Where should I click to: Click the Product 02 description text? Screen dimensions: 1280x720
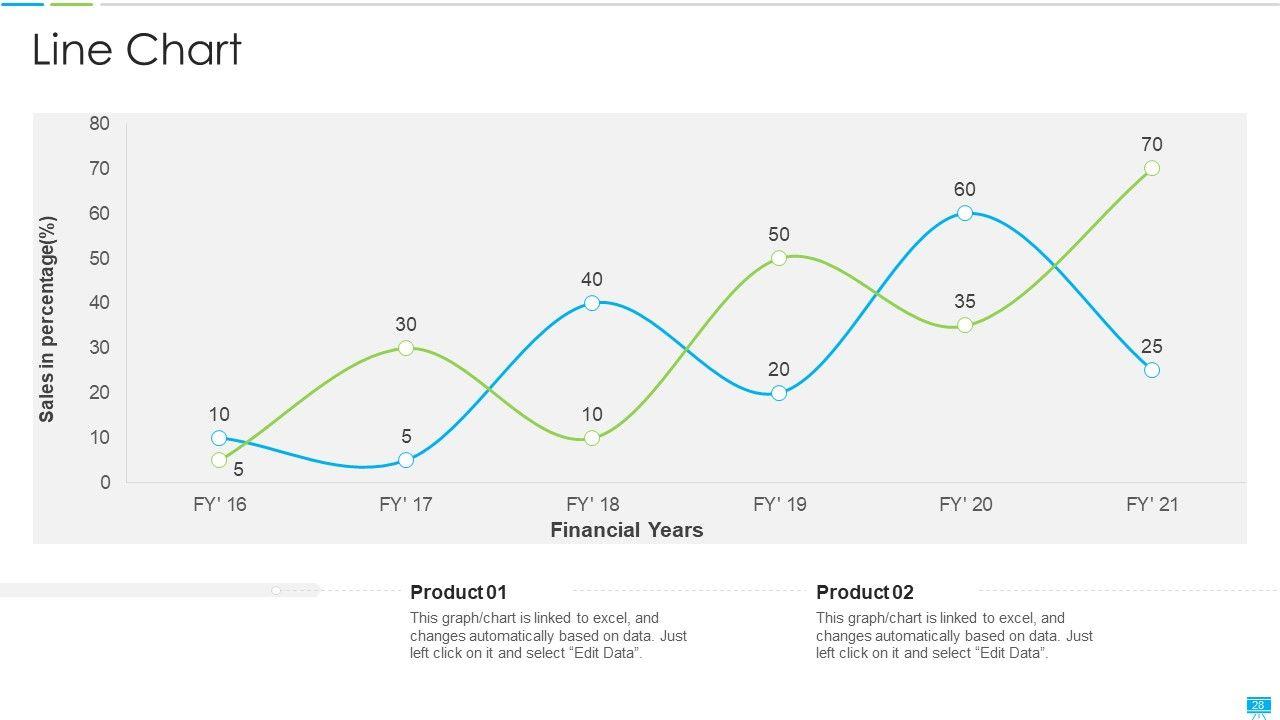tap(954, 636)
